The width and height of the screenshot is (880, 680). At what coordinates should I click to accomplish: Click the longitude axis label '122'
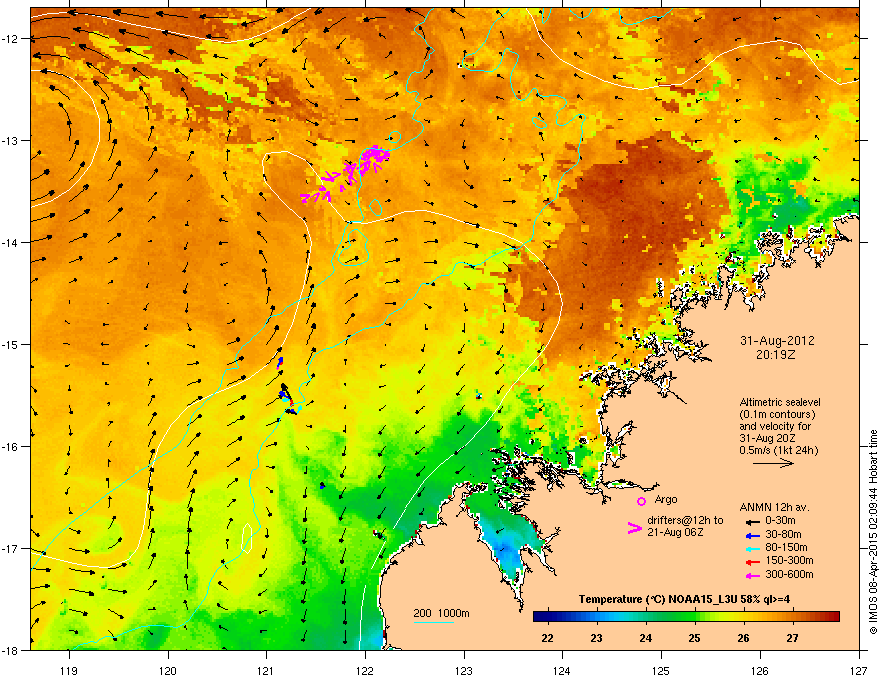pyautogui.click(x=365, y=670)
